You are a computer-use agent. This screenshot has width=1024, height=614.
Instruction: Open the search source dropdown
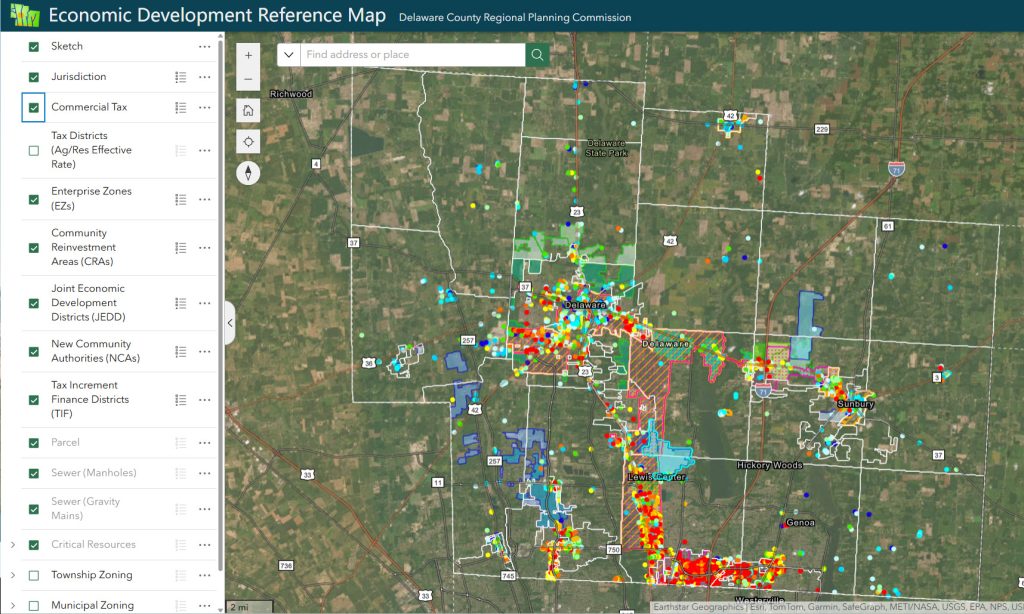click(x=289, y=54)
